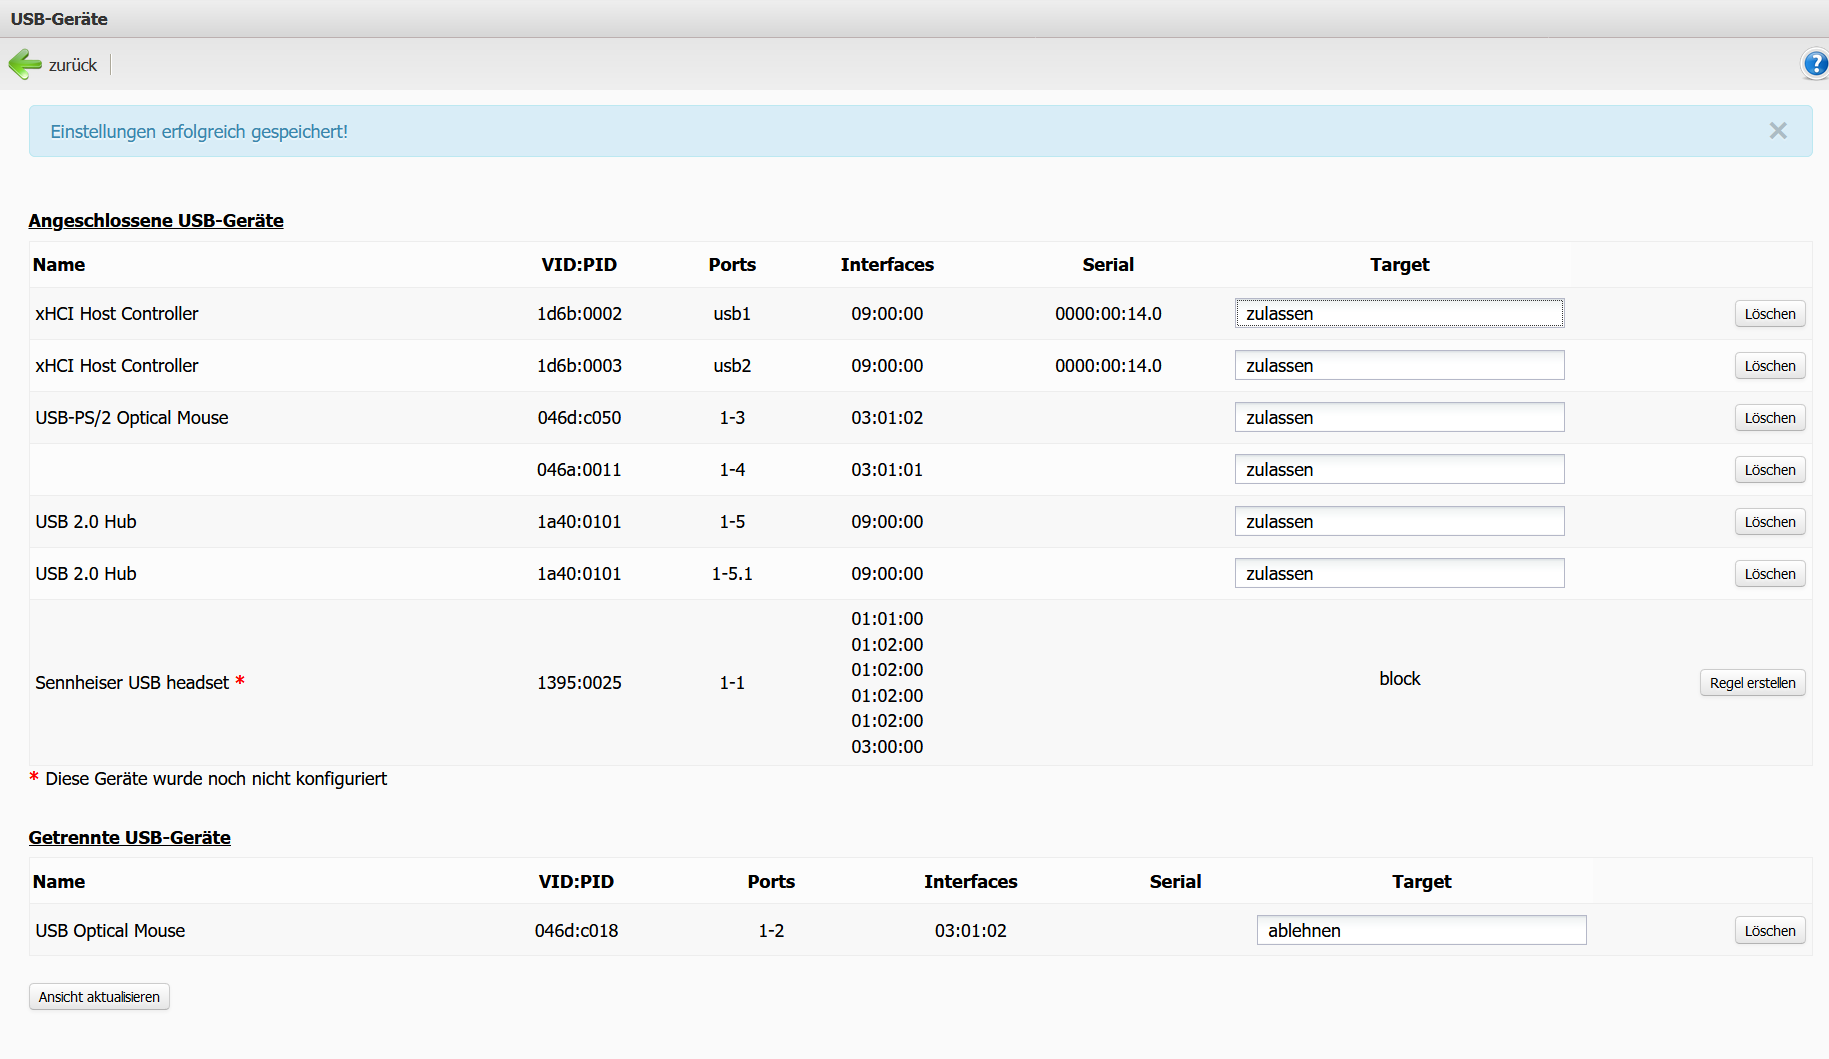Remove the USB 2.0 Hub on port 1-5.1
This screenshot has width=1829, height=1059.
(x=1769, y=574)
